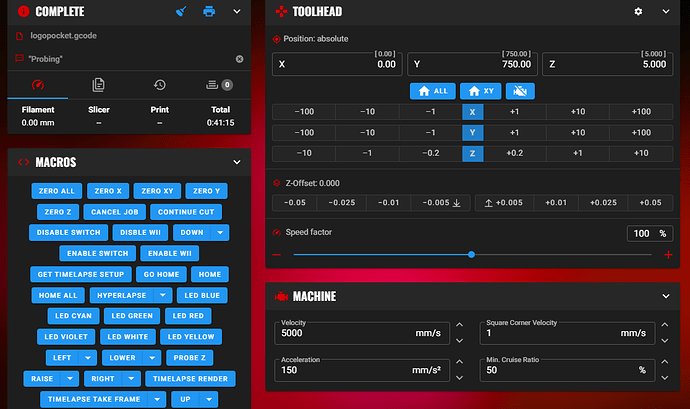Click the blue printer reprint icon

point(209,12)
